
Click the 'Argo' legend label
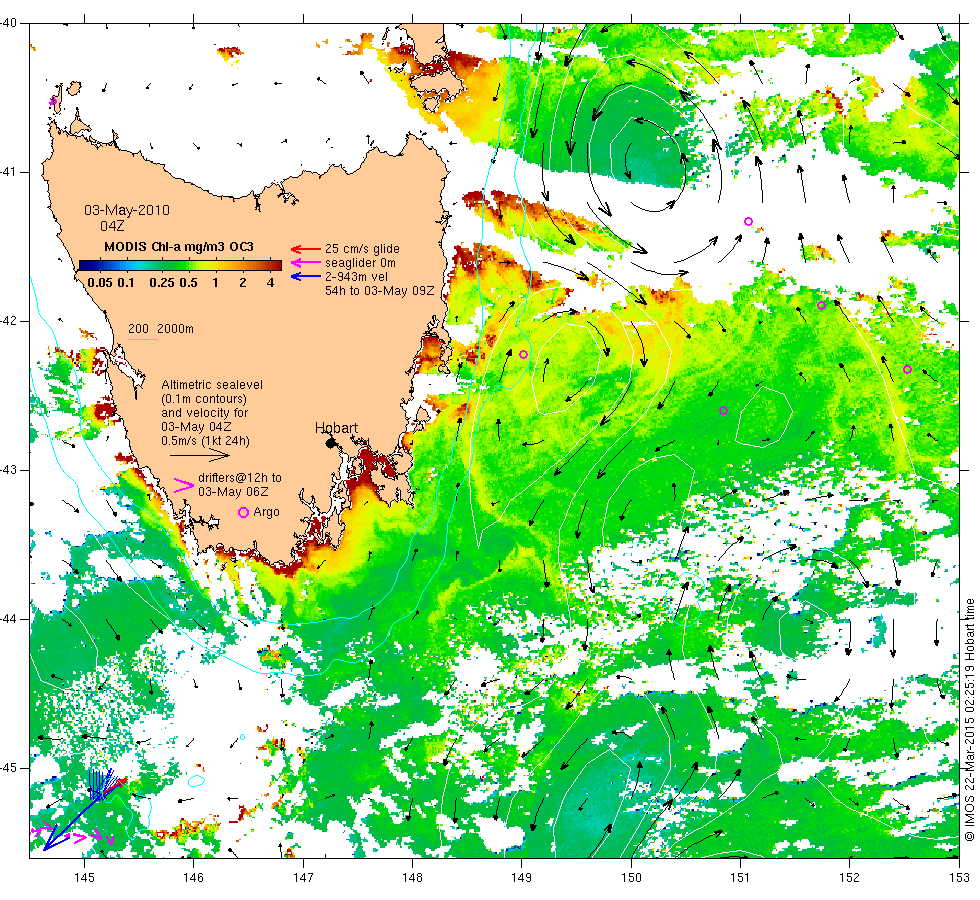pyautogui.click(x=266, y=512)
